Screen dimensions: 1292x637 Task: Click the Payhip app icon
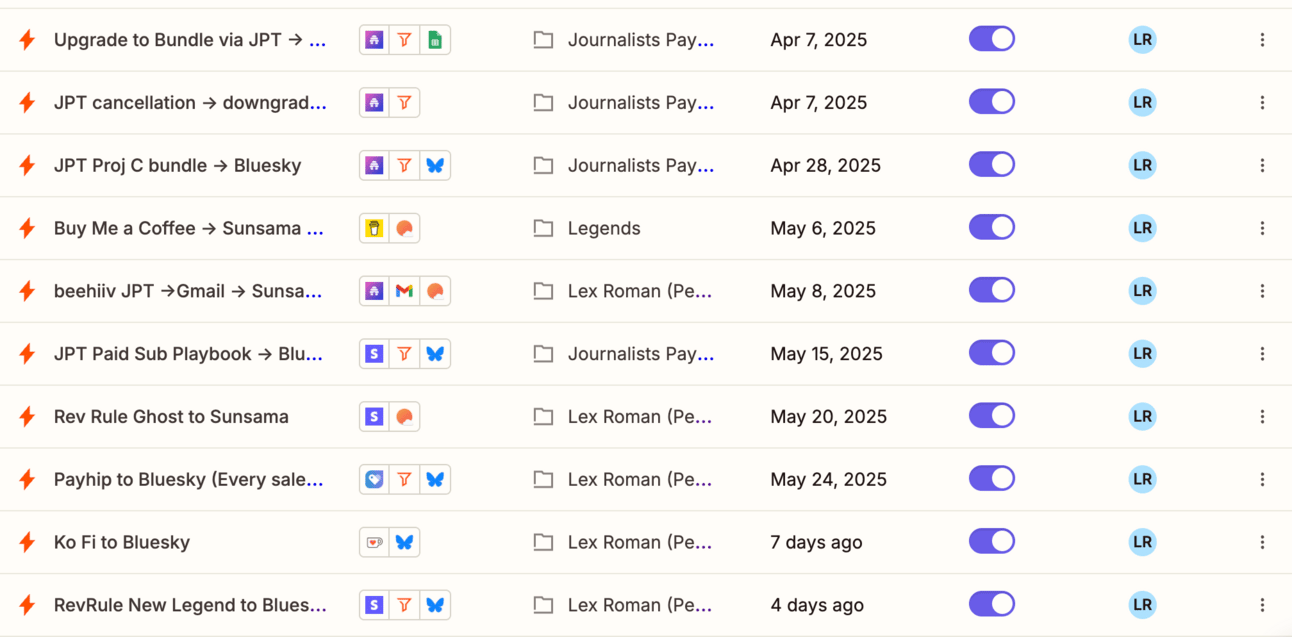374,480
